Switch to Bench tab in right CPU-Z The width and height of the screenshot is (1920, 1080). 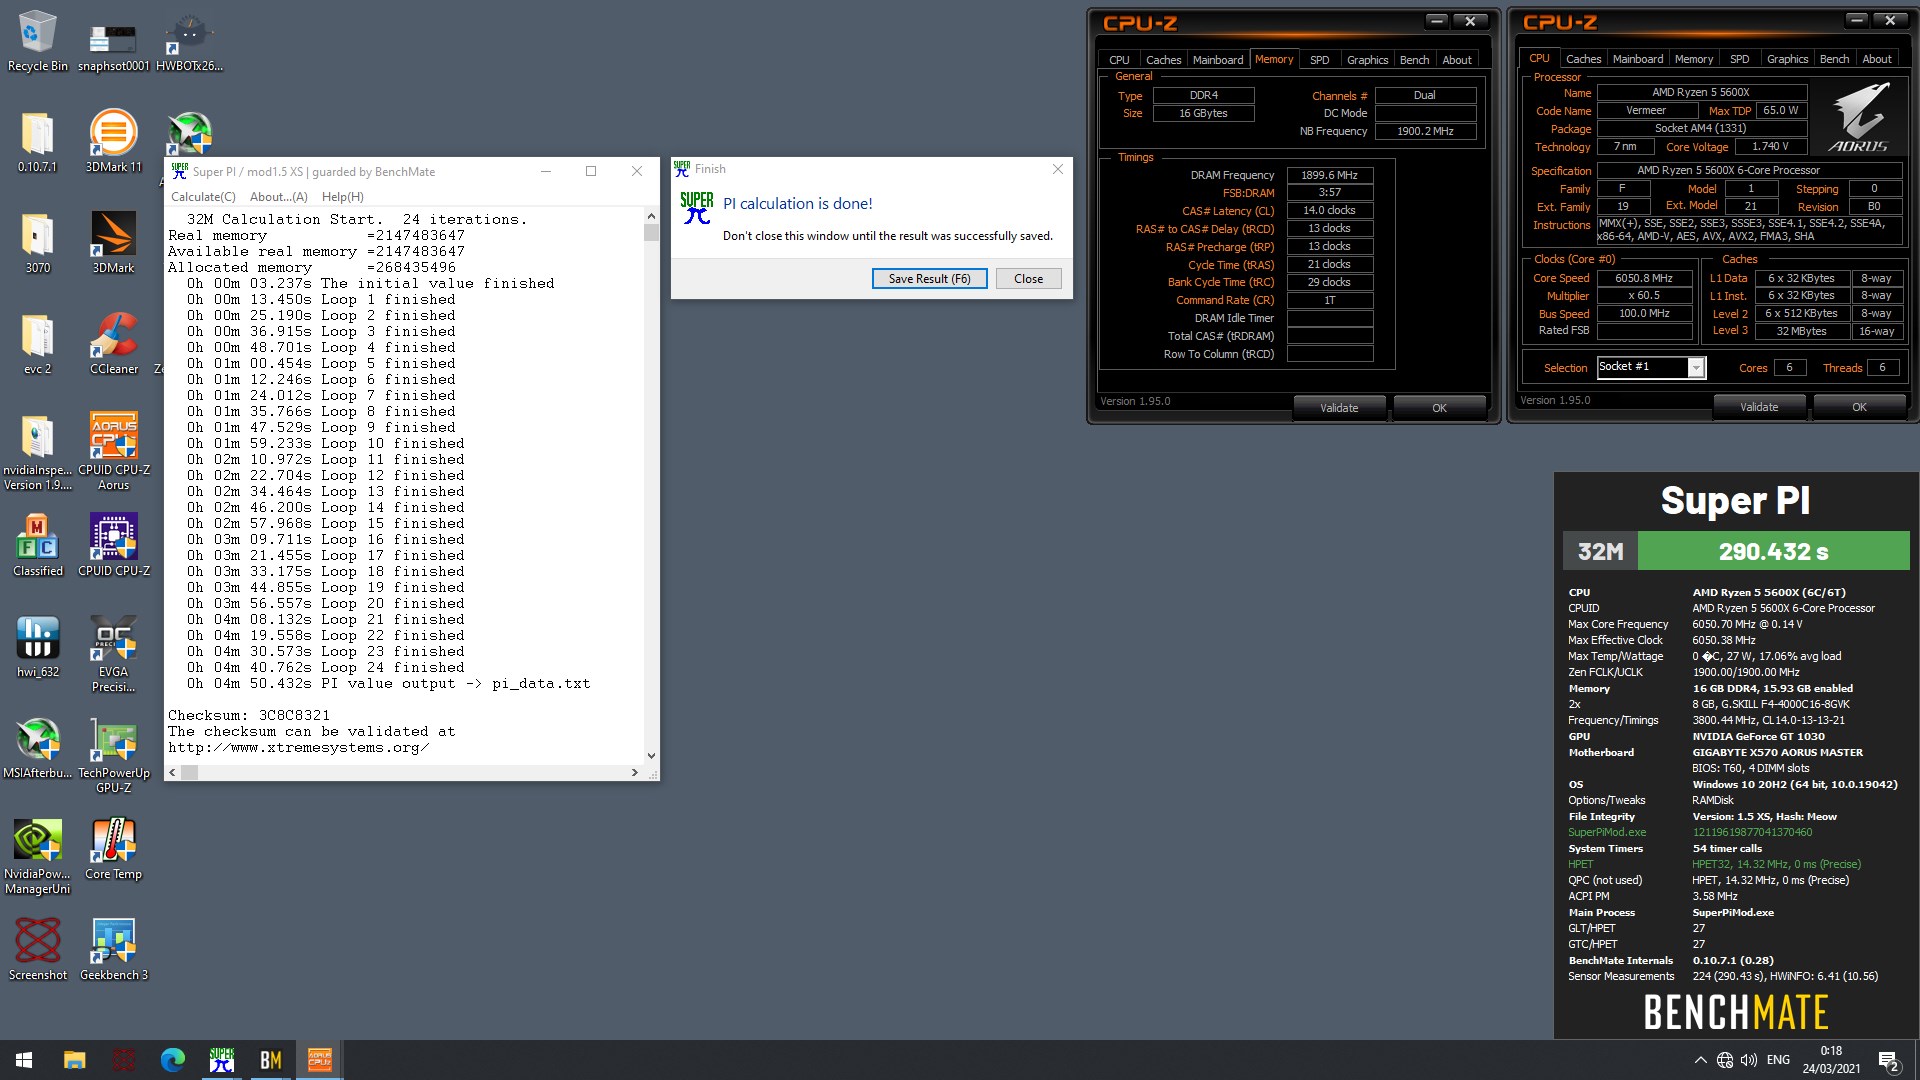[1834, 59]
